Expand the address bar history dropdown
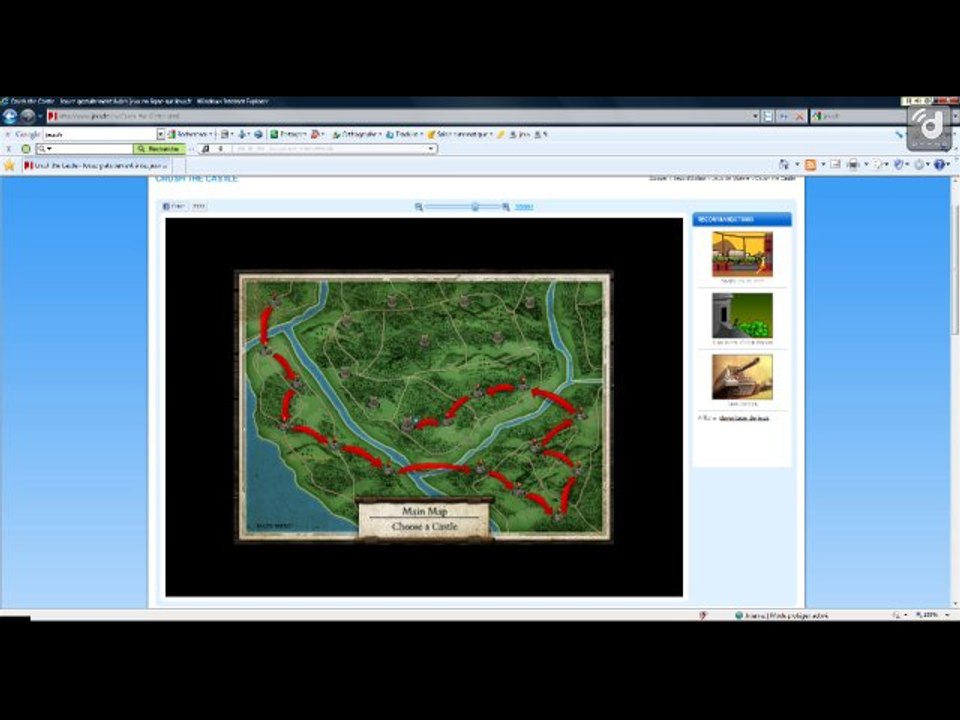Viewport: 960px width, 720px height. pyautogui.click(x=755, y=116)
